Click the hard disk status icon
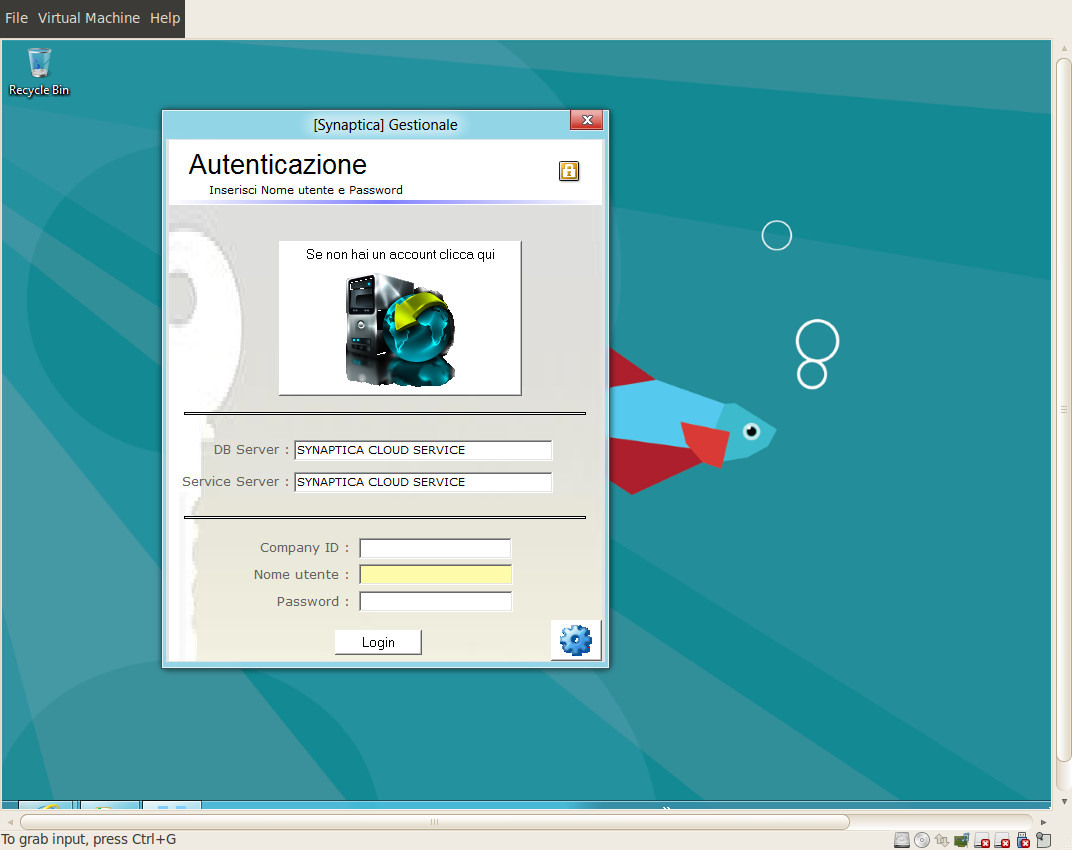1072x850 pixels. [x=902, y=840]
